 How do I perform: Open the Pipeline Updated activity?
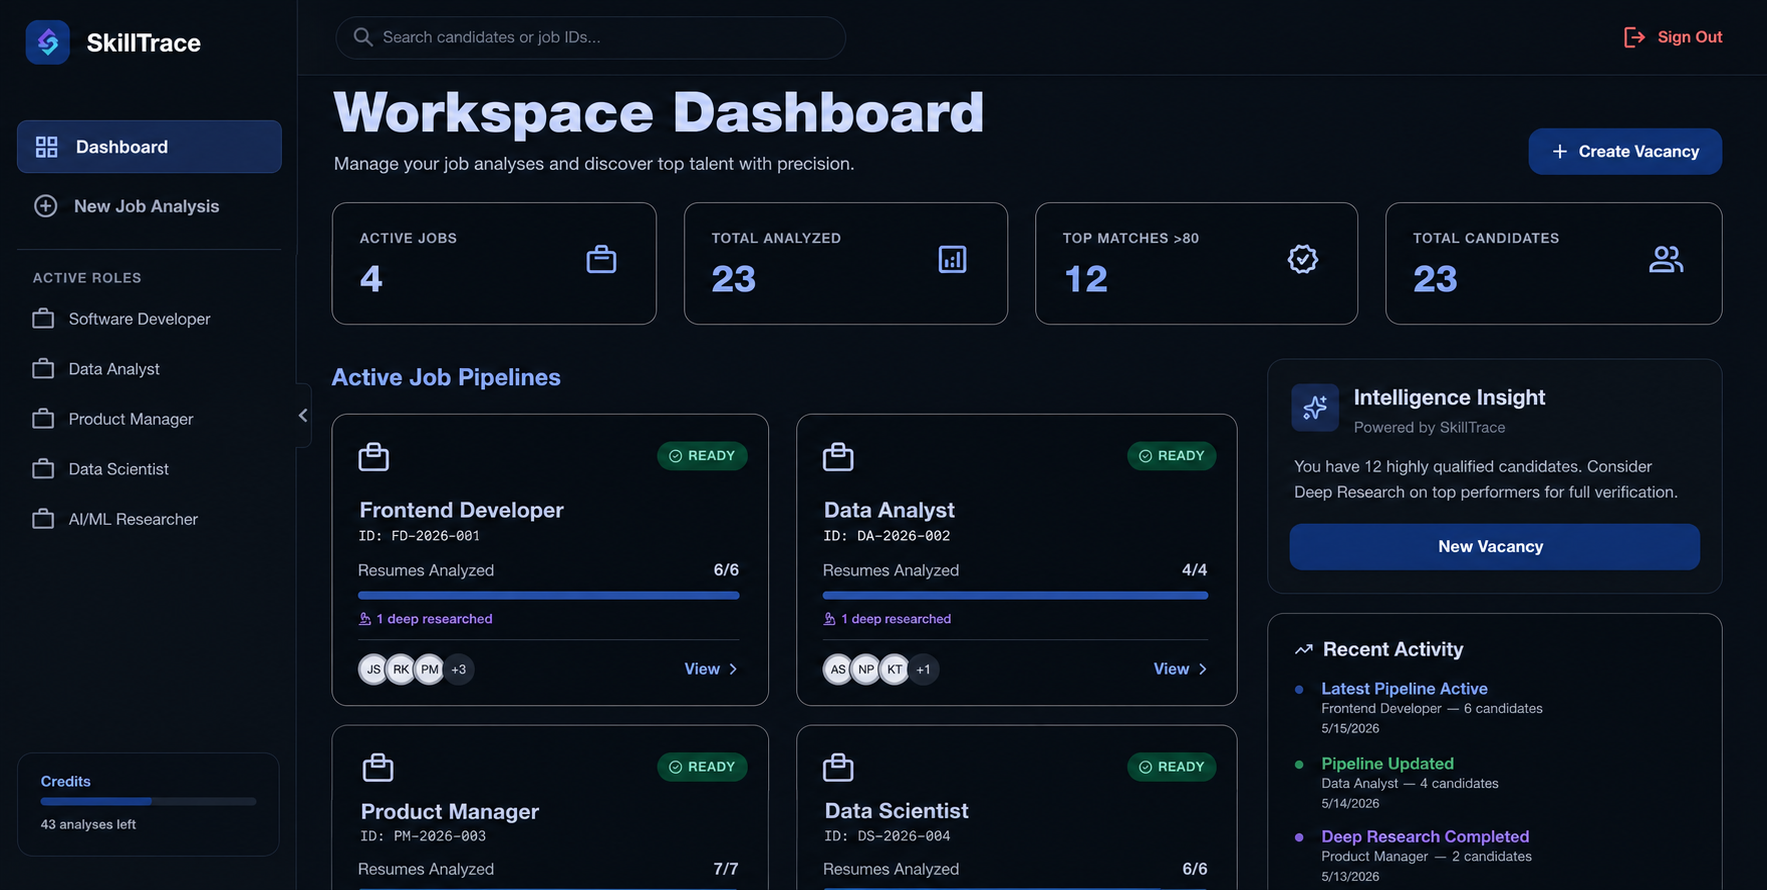tap(1387, 764)
